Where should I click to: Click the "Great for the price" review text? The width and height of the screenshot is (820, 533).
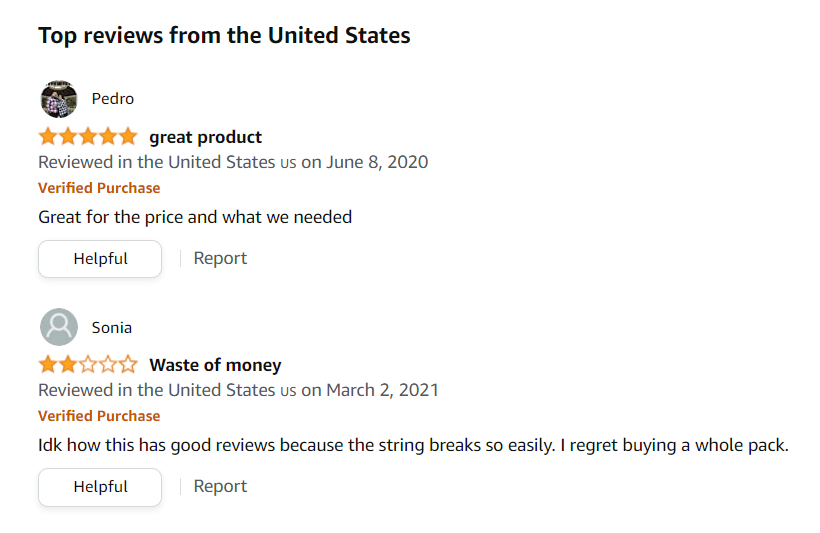pos(195,217)
